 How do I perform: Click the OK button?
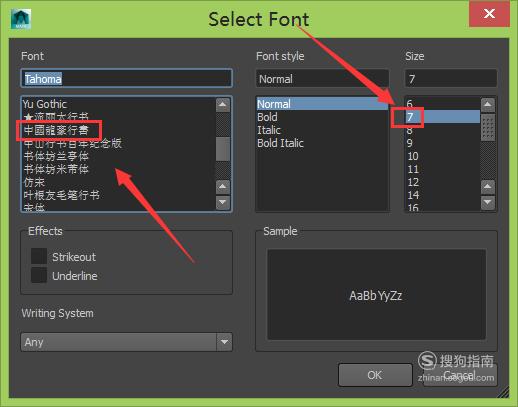click(x=375, y=375)
